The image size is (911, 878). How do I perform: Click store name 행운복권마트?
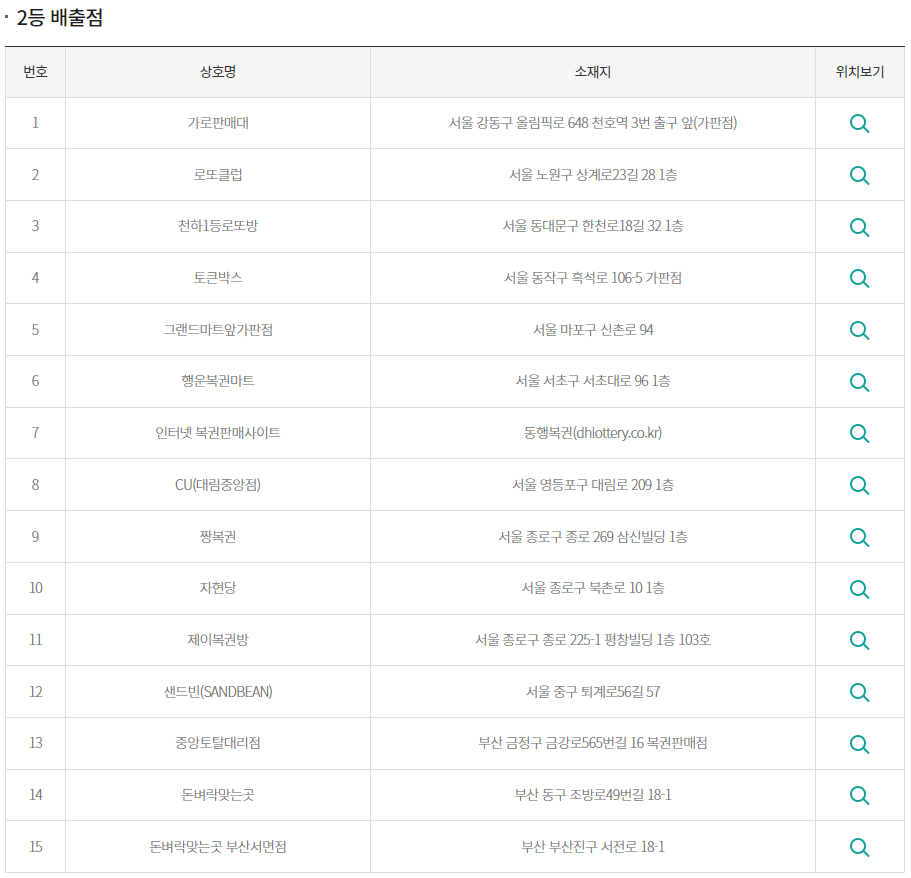pyautogui.click(x=218, y=381)
